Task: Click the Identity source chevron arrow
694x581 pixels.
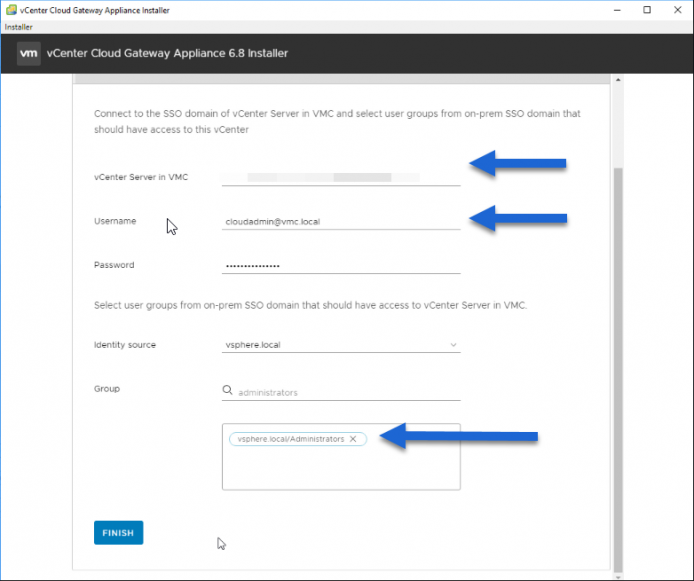Action: pos(453,345)
